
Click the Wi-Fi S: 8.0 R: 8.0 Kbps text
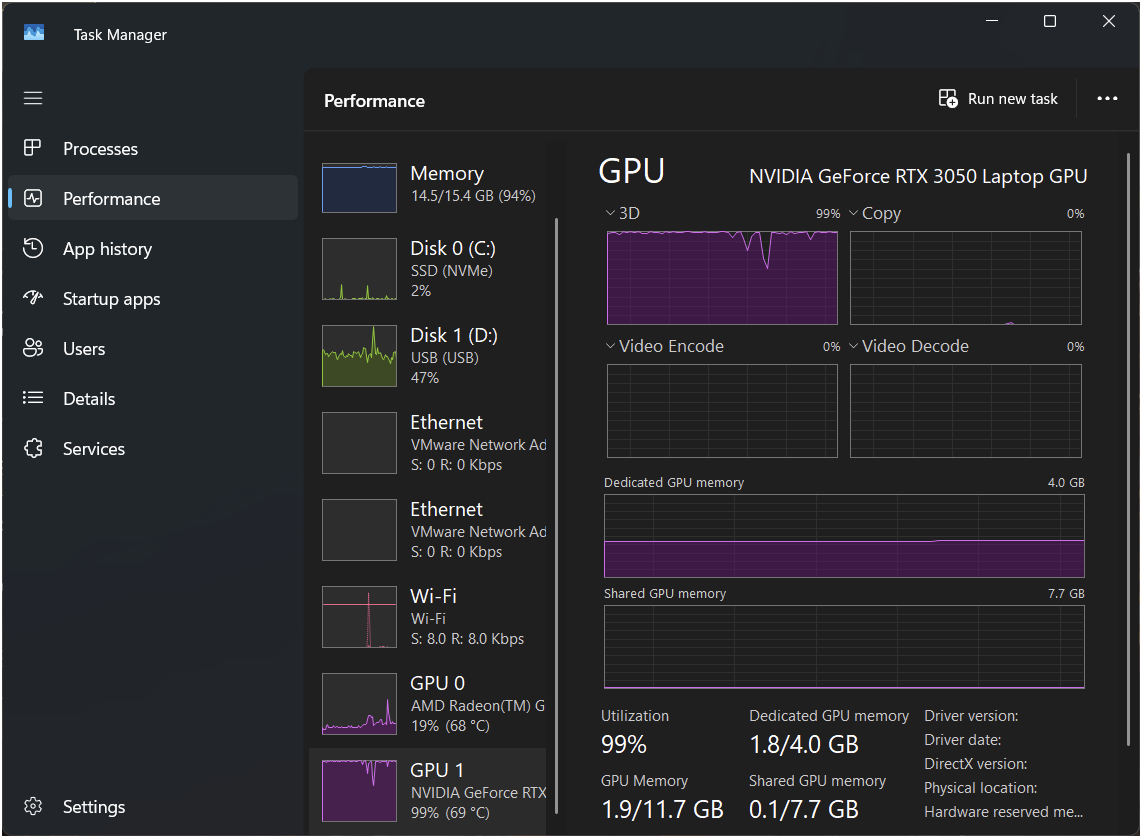pyautogui.click(x=468, y=639)
